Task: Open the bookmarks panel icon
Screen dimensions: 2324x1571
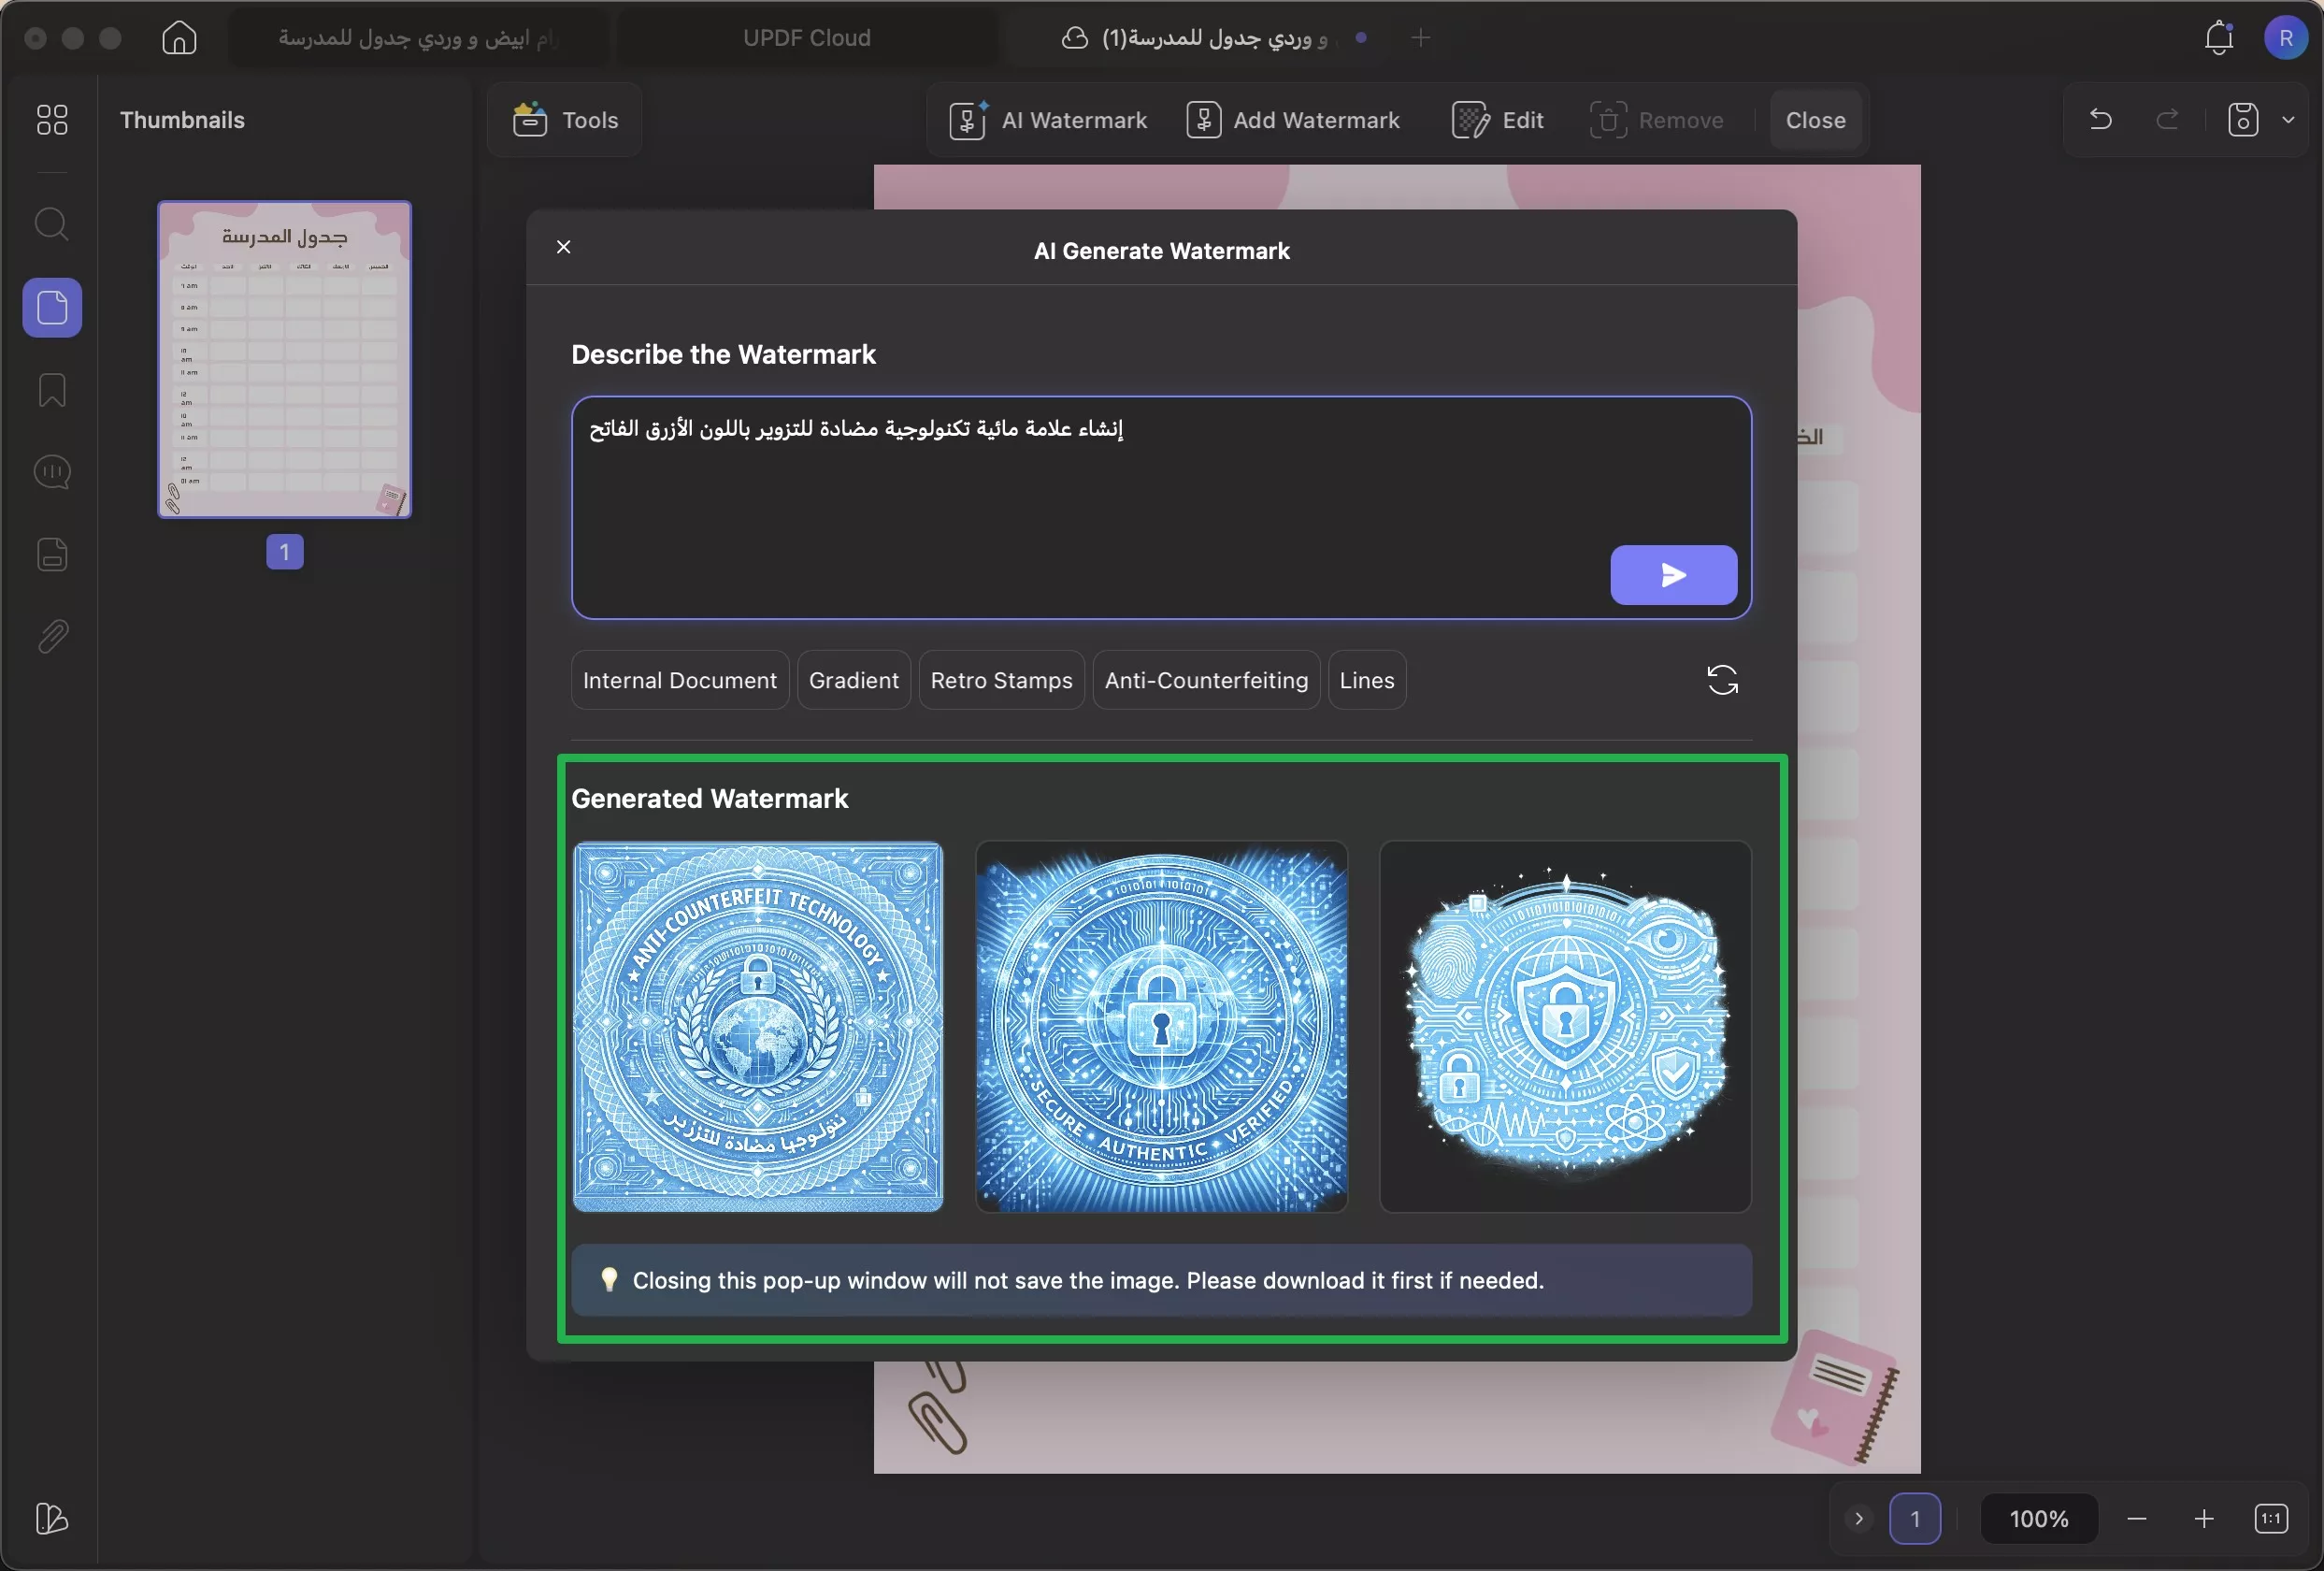Action: click(x=52, y=390)
